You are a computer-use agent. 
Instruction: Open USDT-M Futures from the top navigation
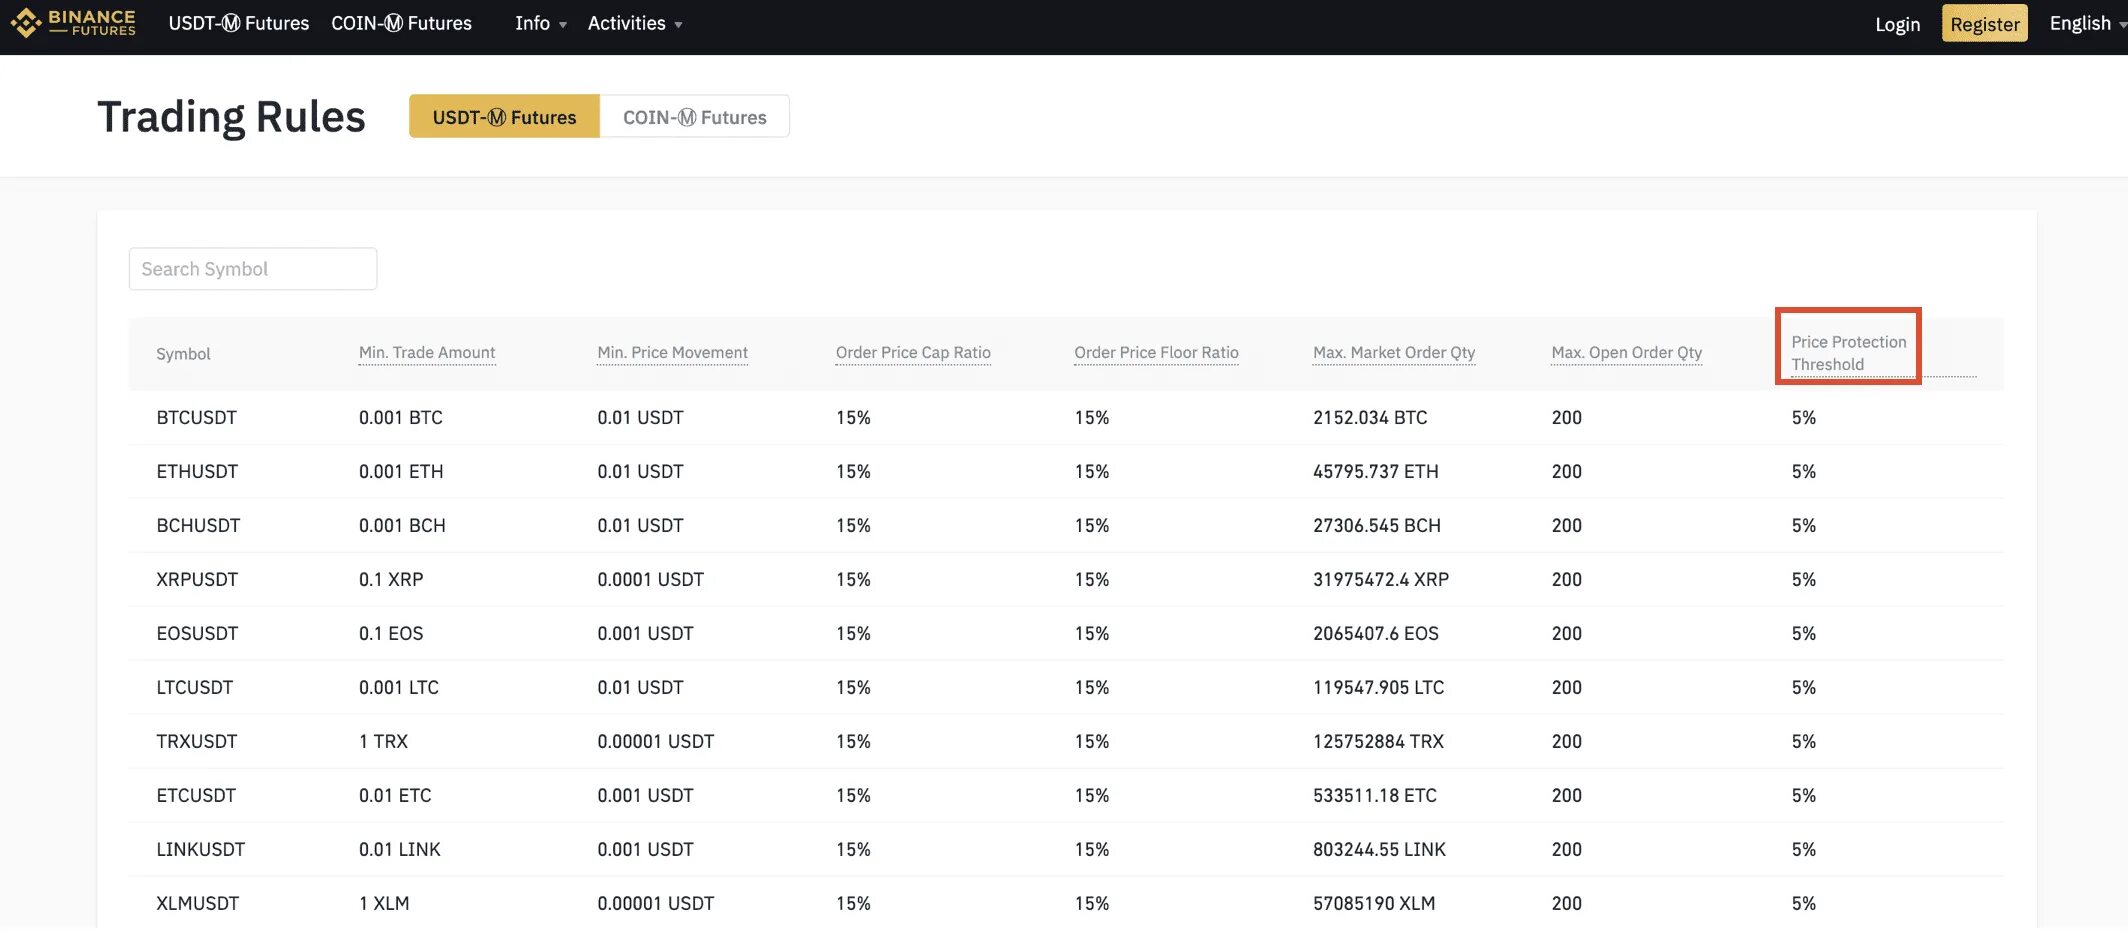239,23
